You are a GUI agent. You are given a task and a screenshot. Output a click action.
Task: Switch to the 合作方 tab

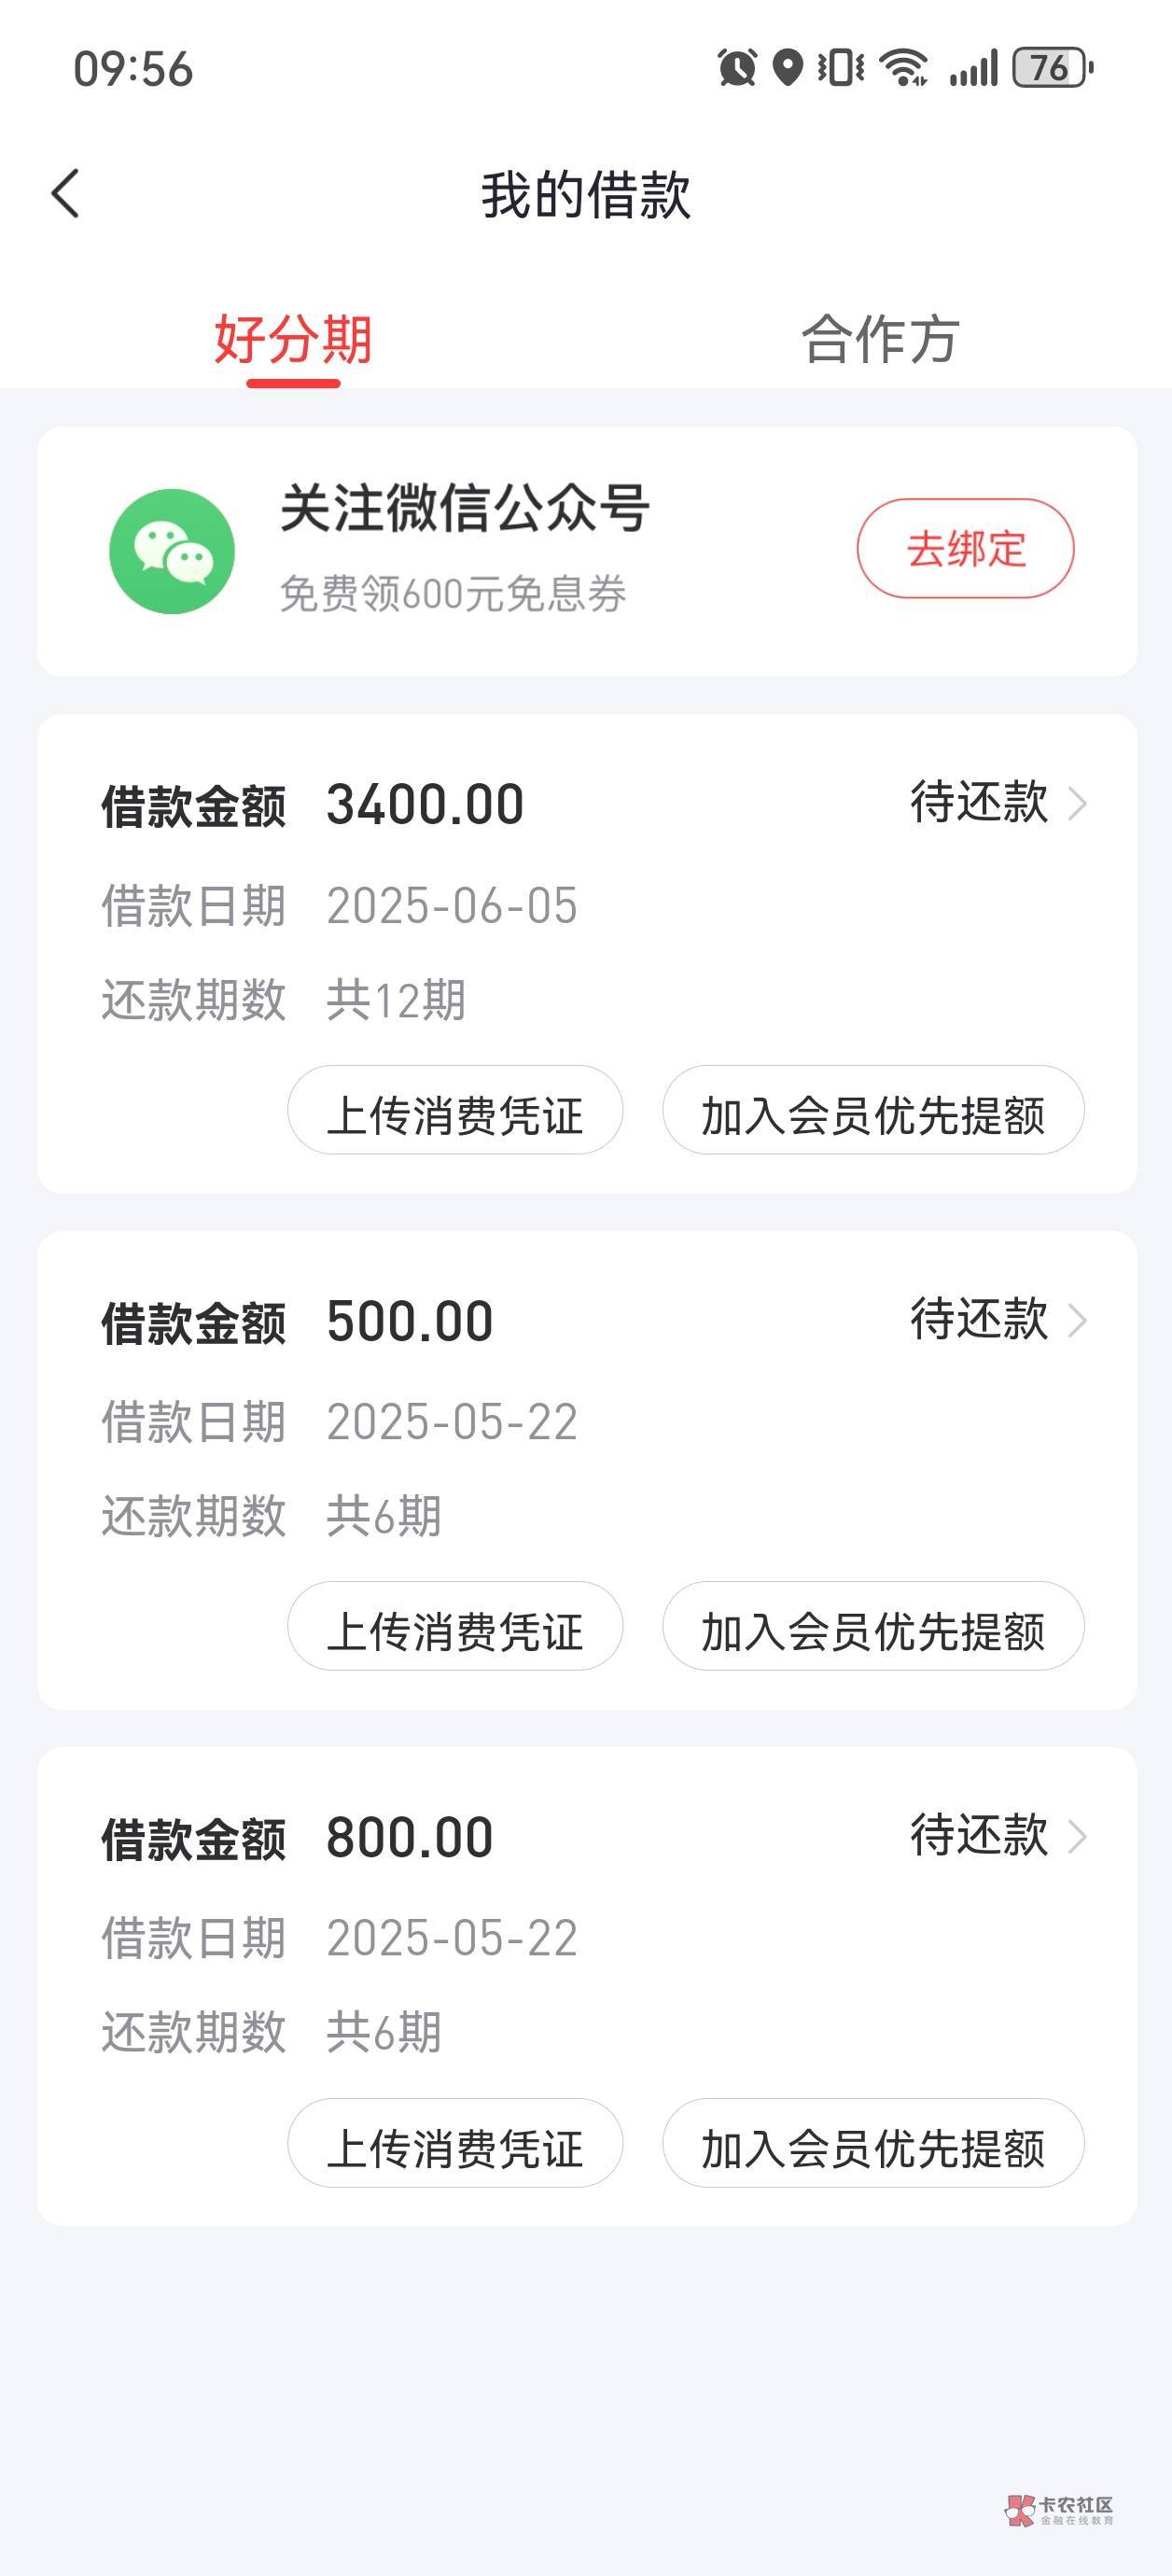click(880, 340)
